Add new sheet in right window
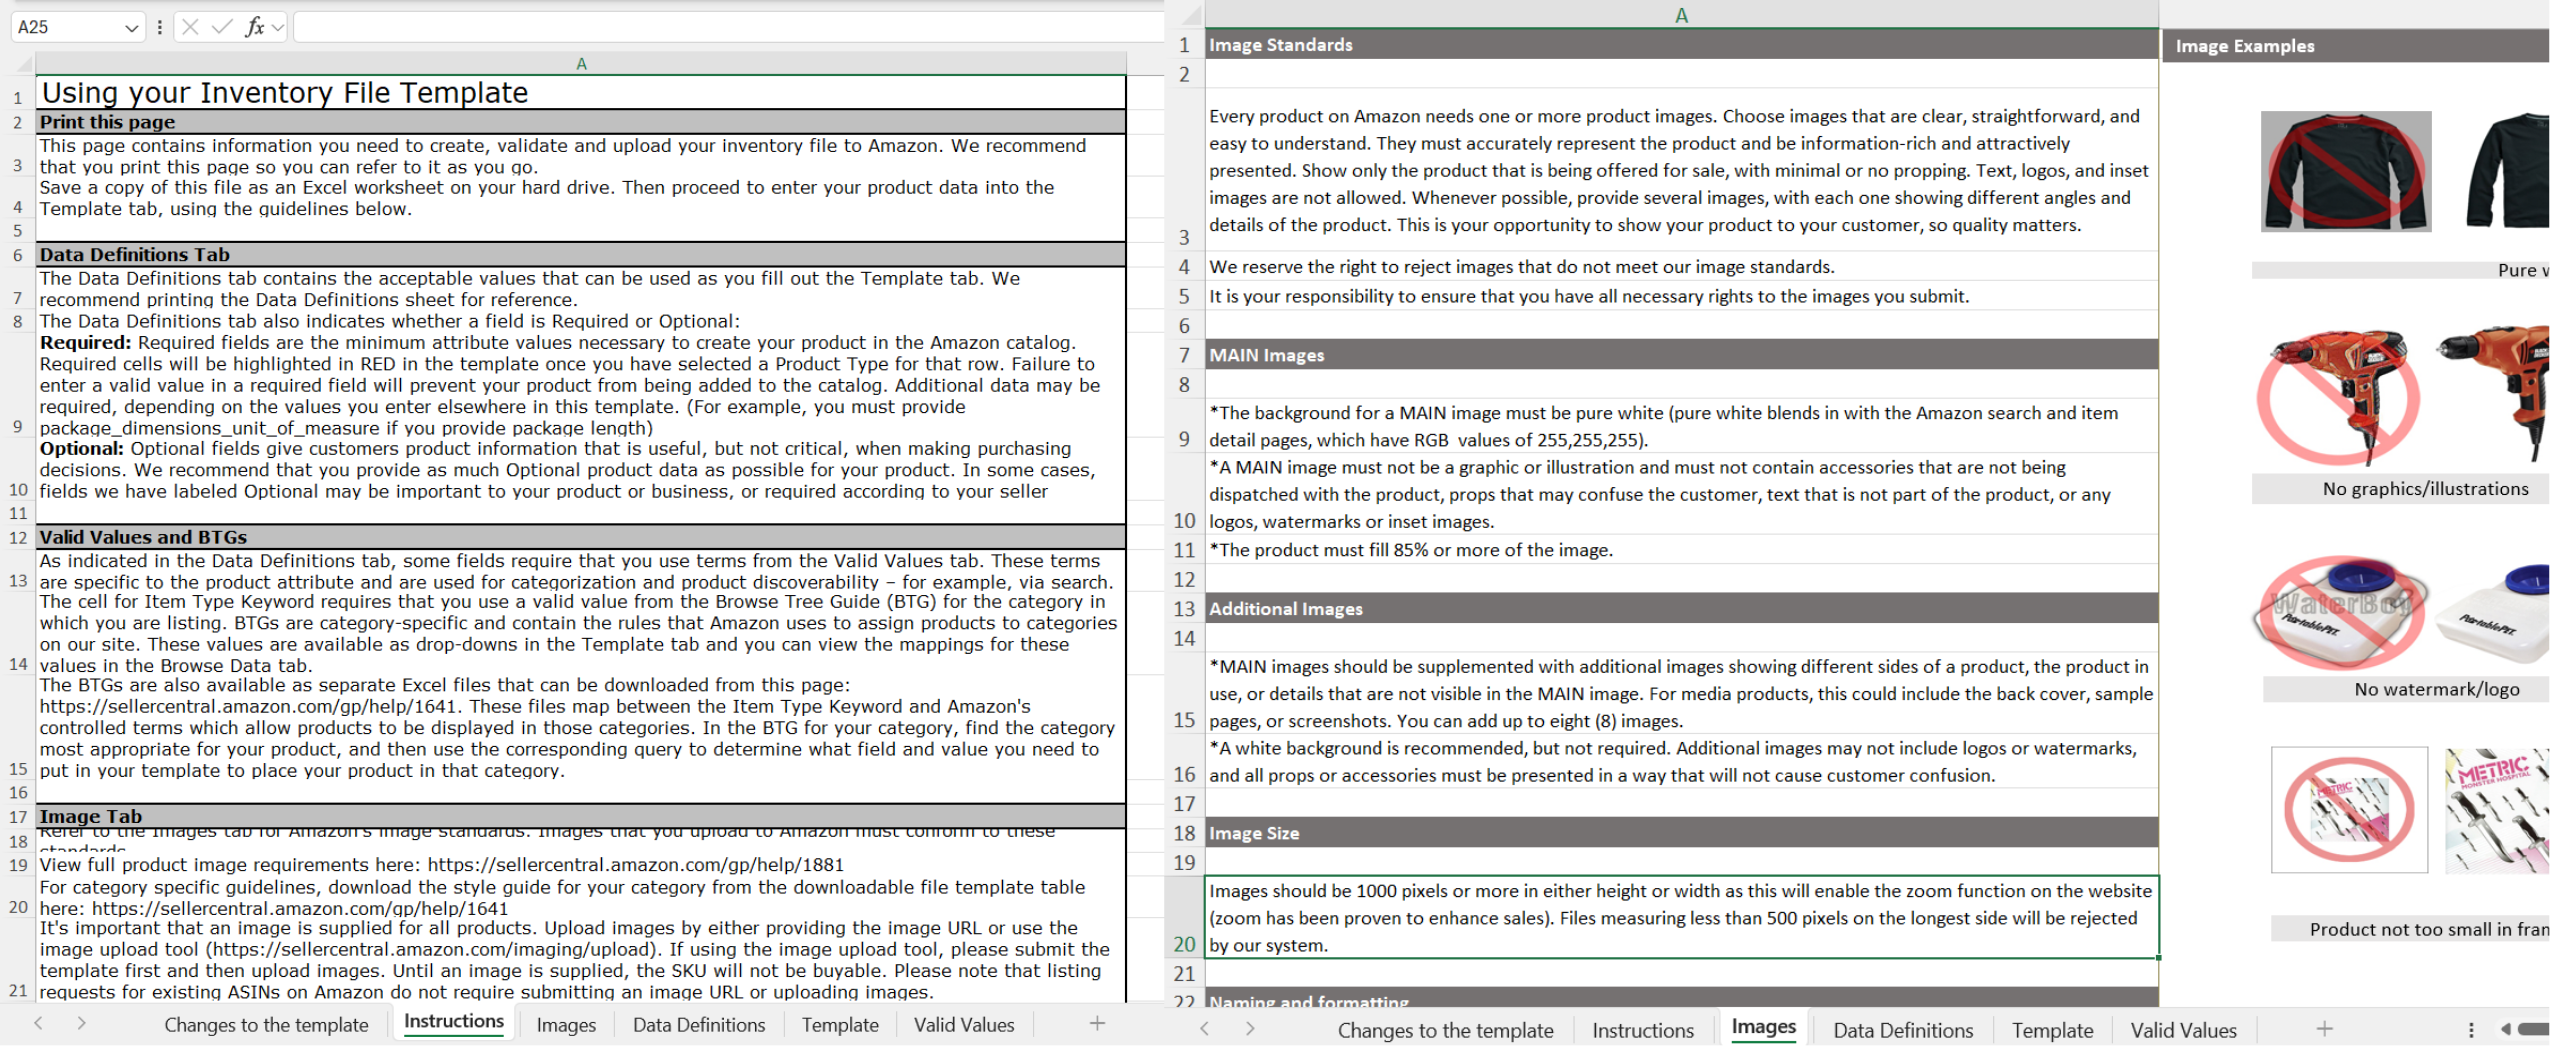The image size is (2550, 1046). (2324, 1029)
